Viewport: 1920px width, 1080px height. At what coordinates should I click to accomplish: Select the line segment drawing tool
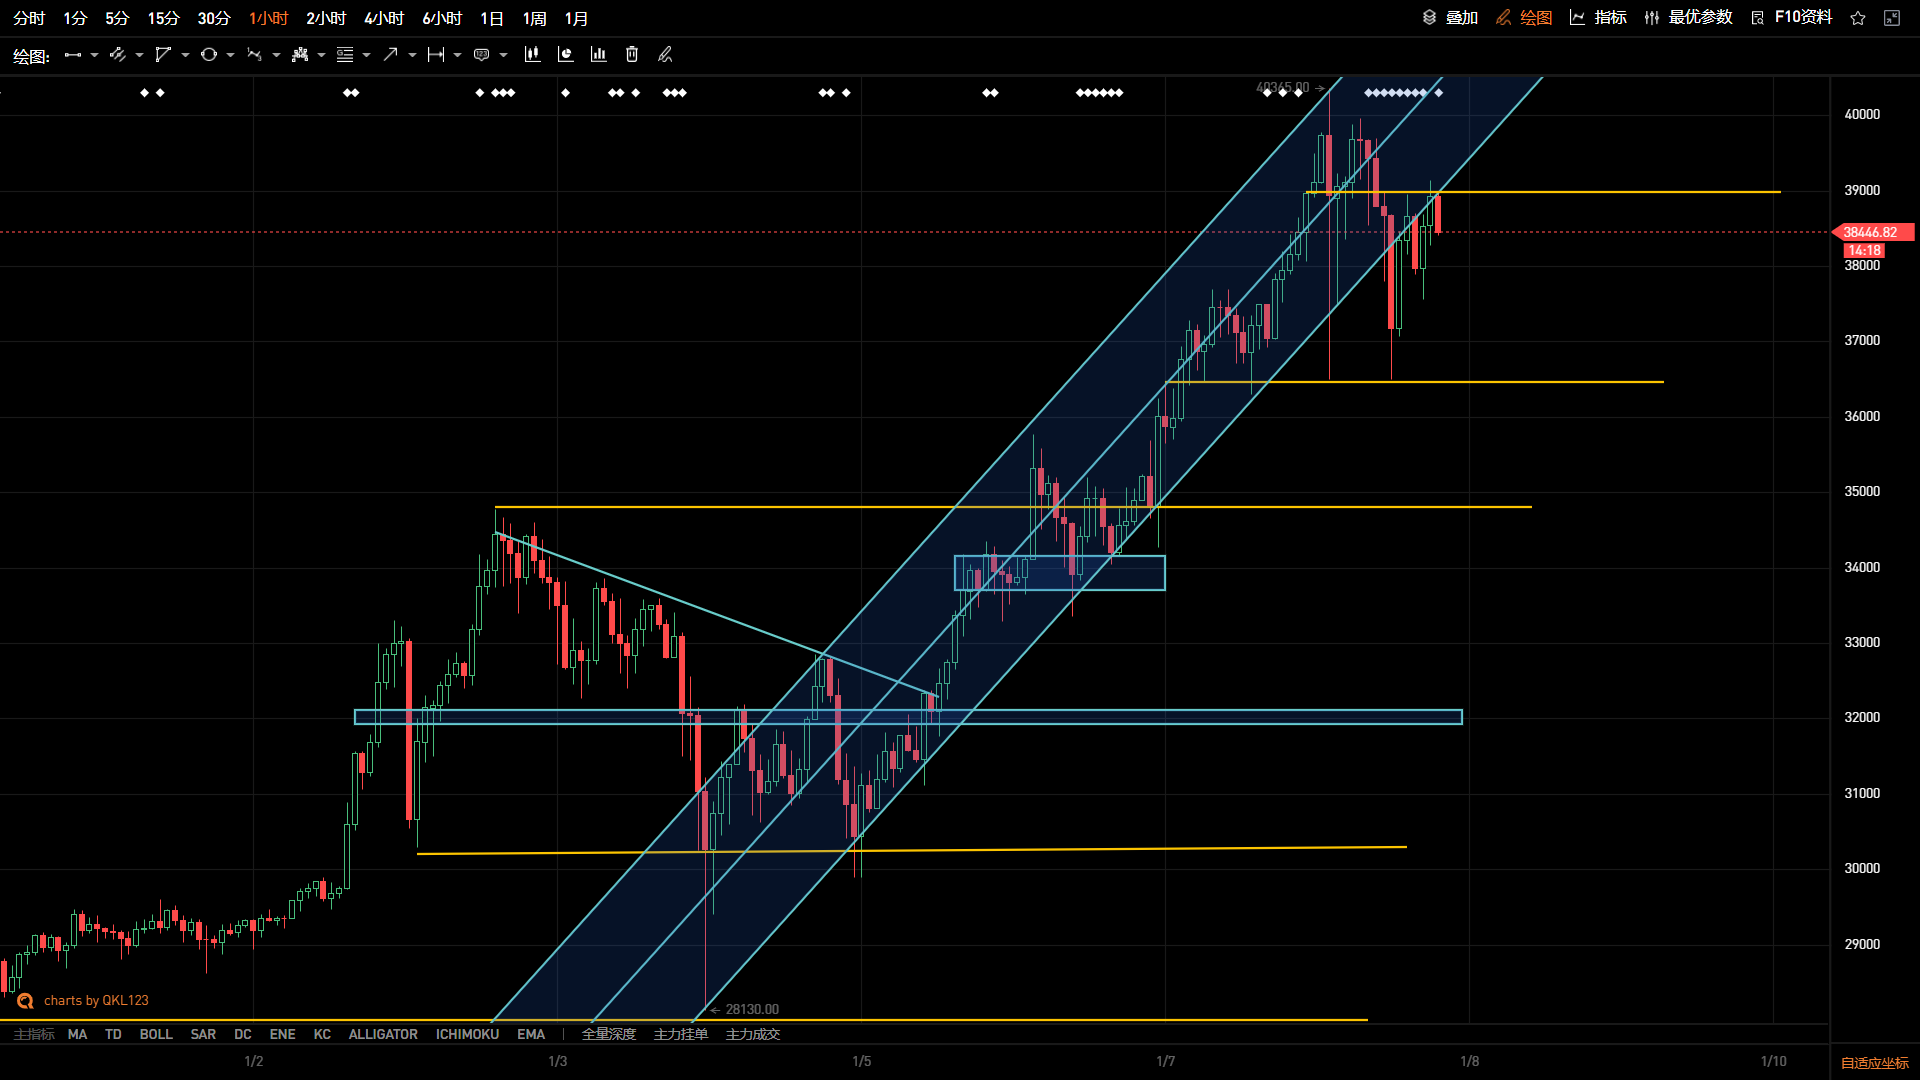click(x=73, y=55)
